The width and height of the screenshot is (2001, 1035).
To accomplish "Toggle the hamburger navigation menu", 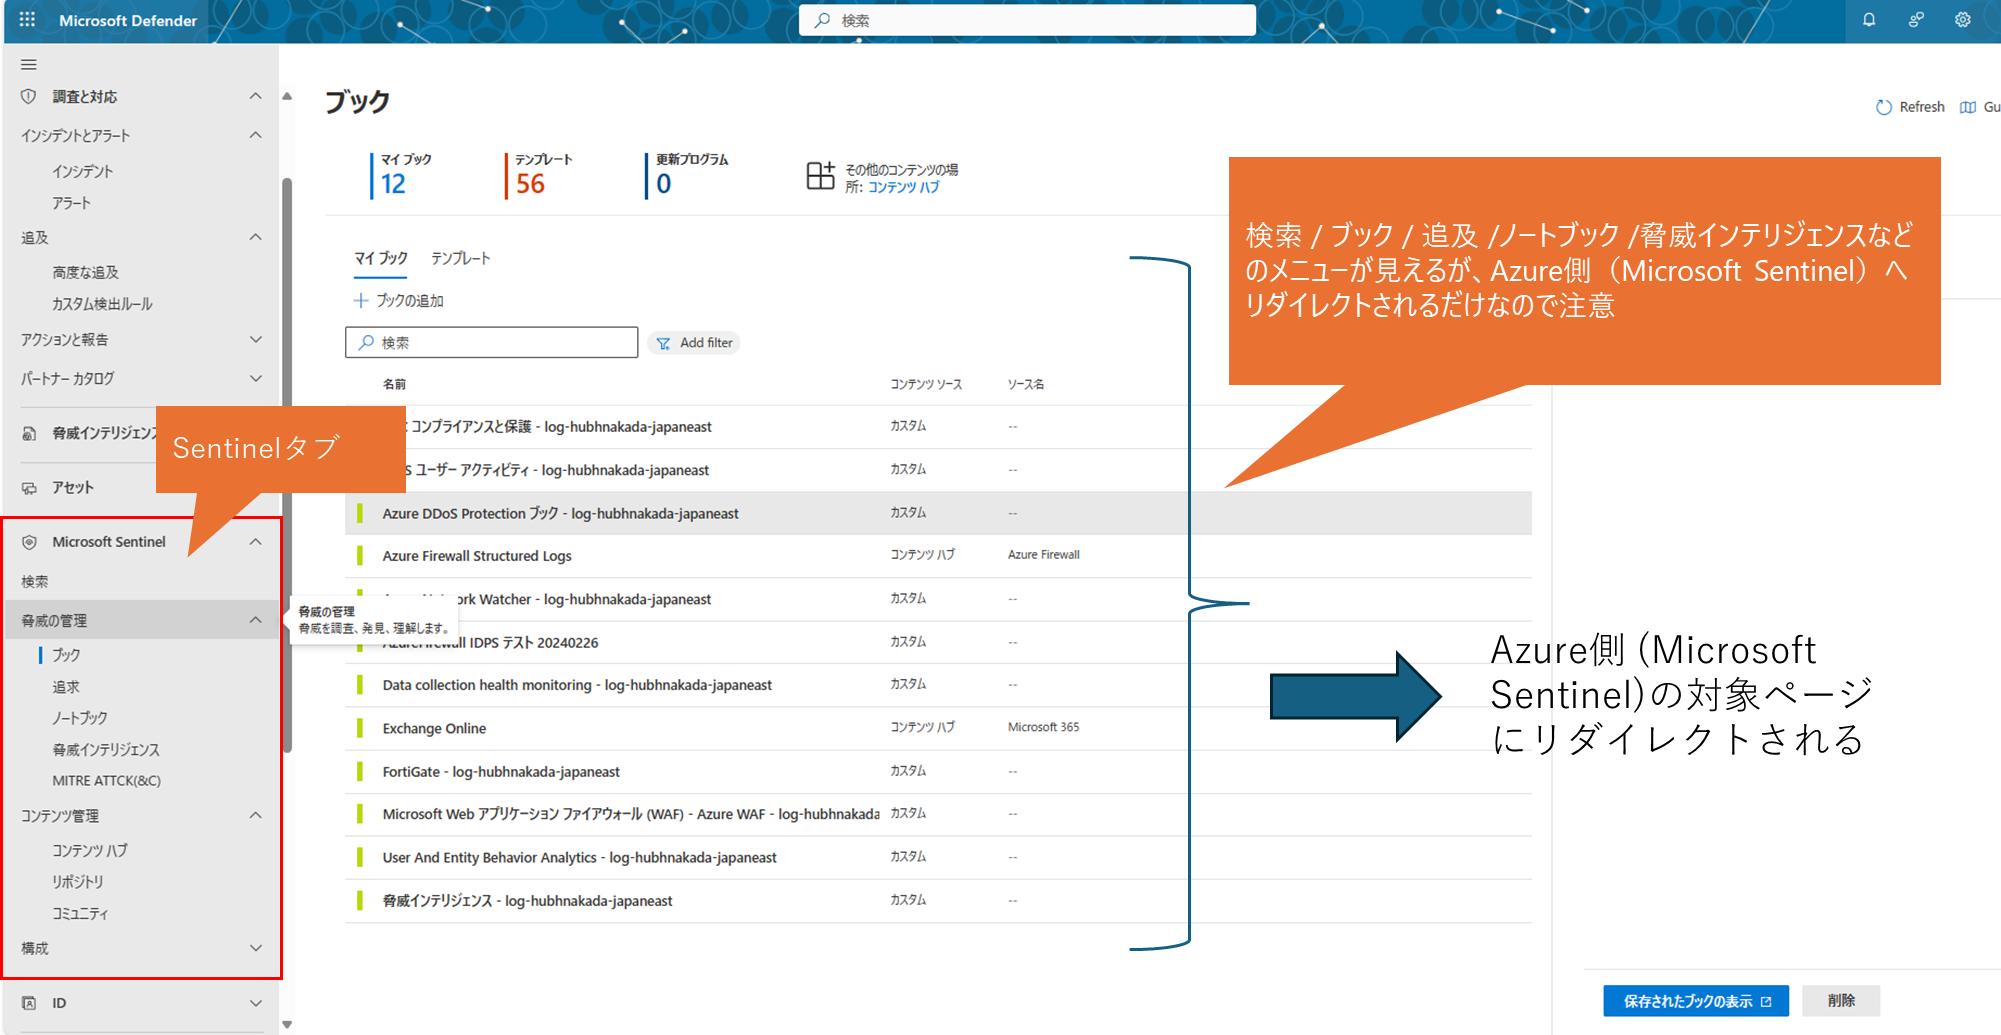I will pos(29,64).
